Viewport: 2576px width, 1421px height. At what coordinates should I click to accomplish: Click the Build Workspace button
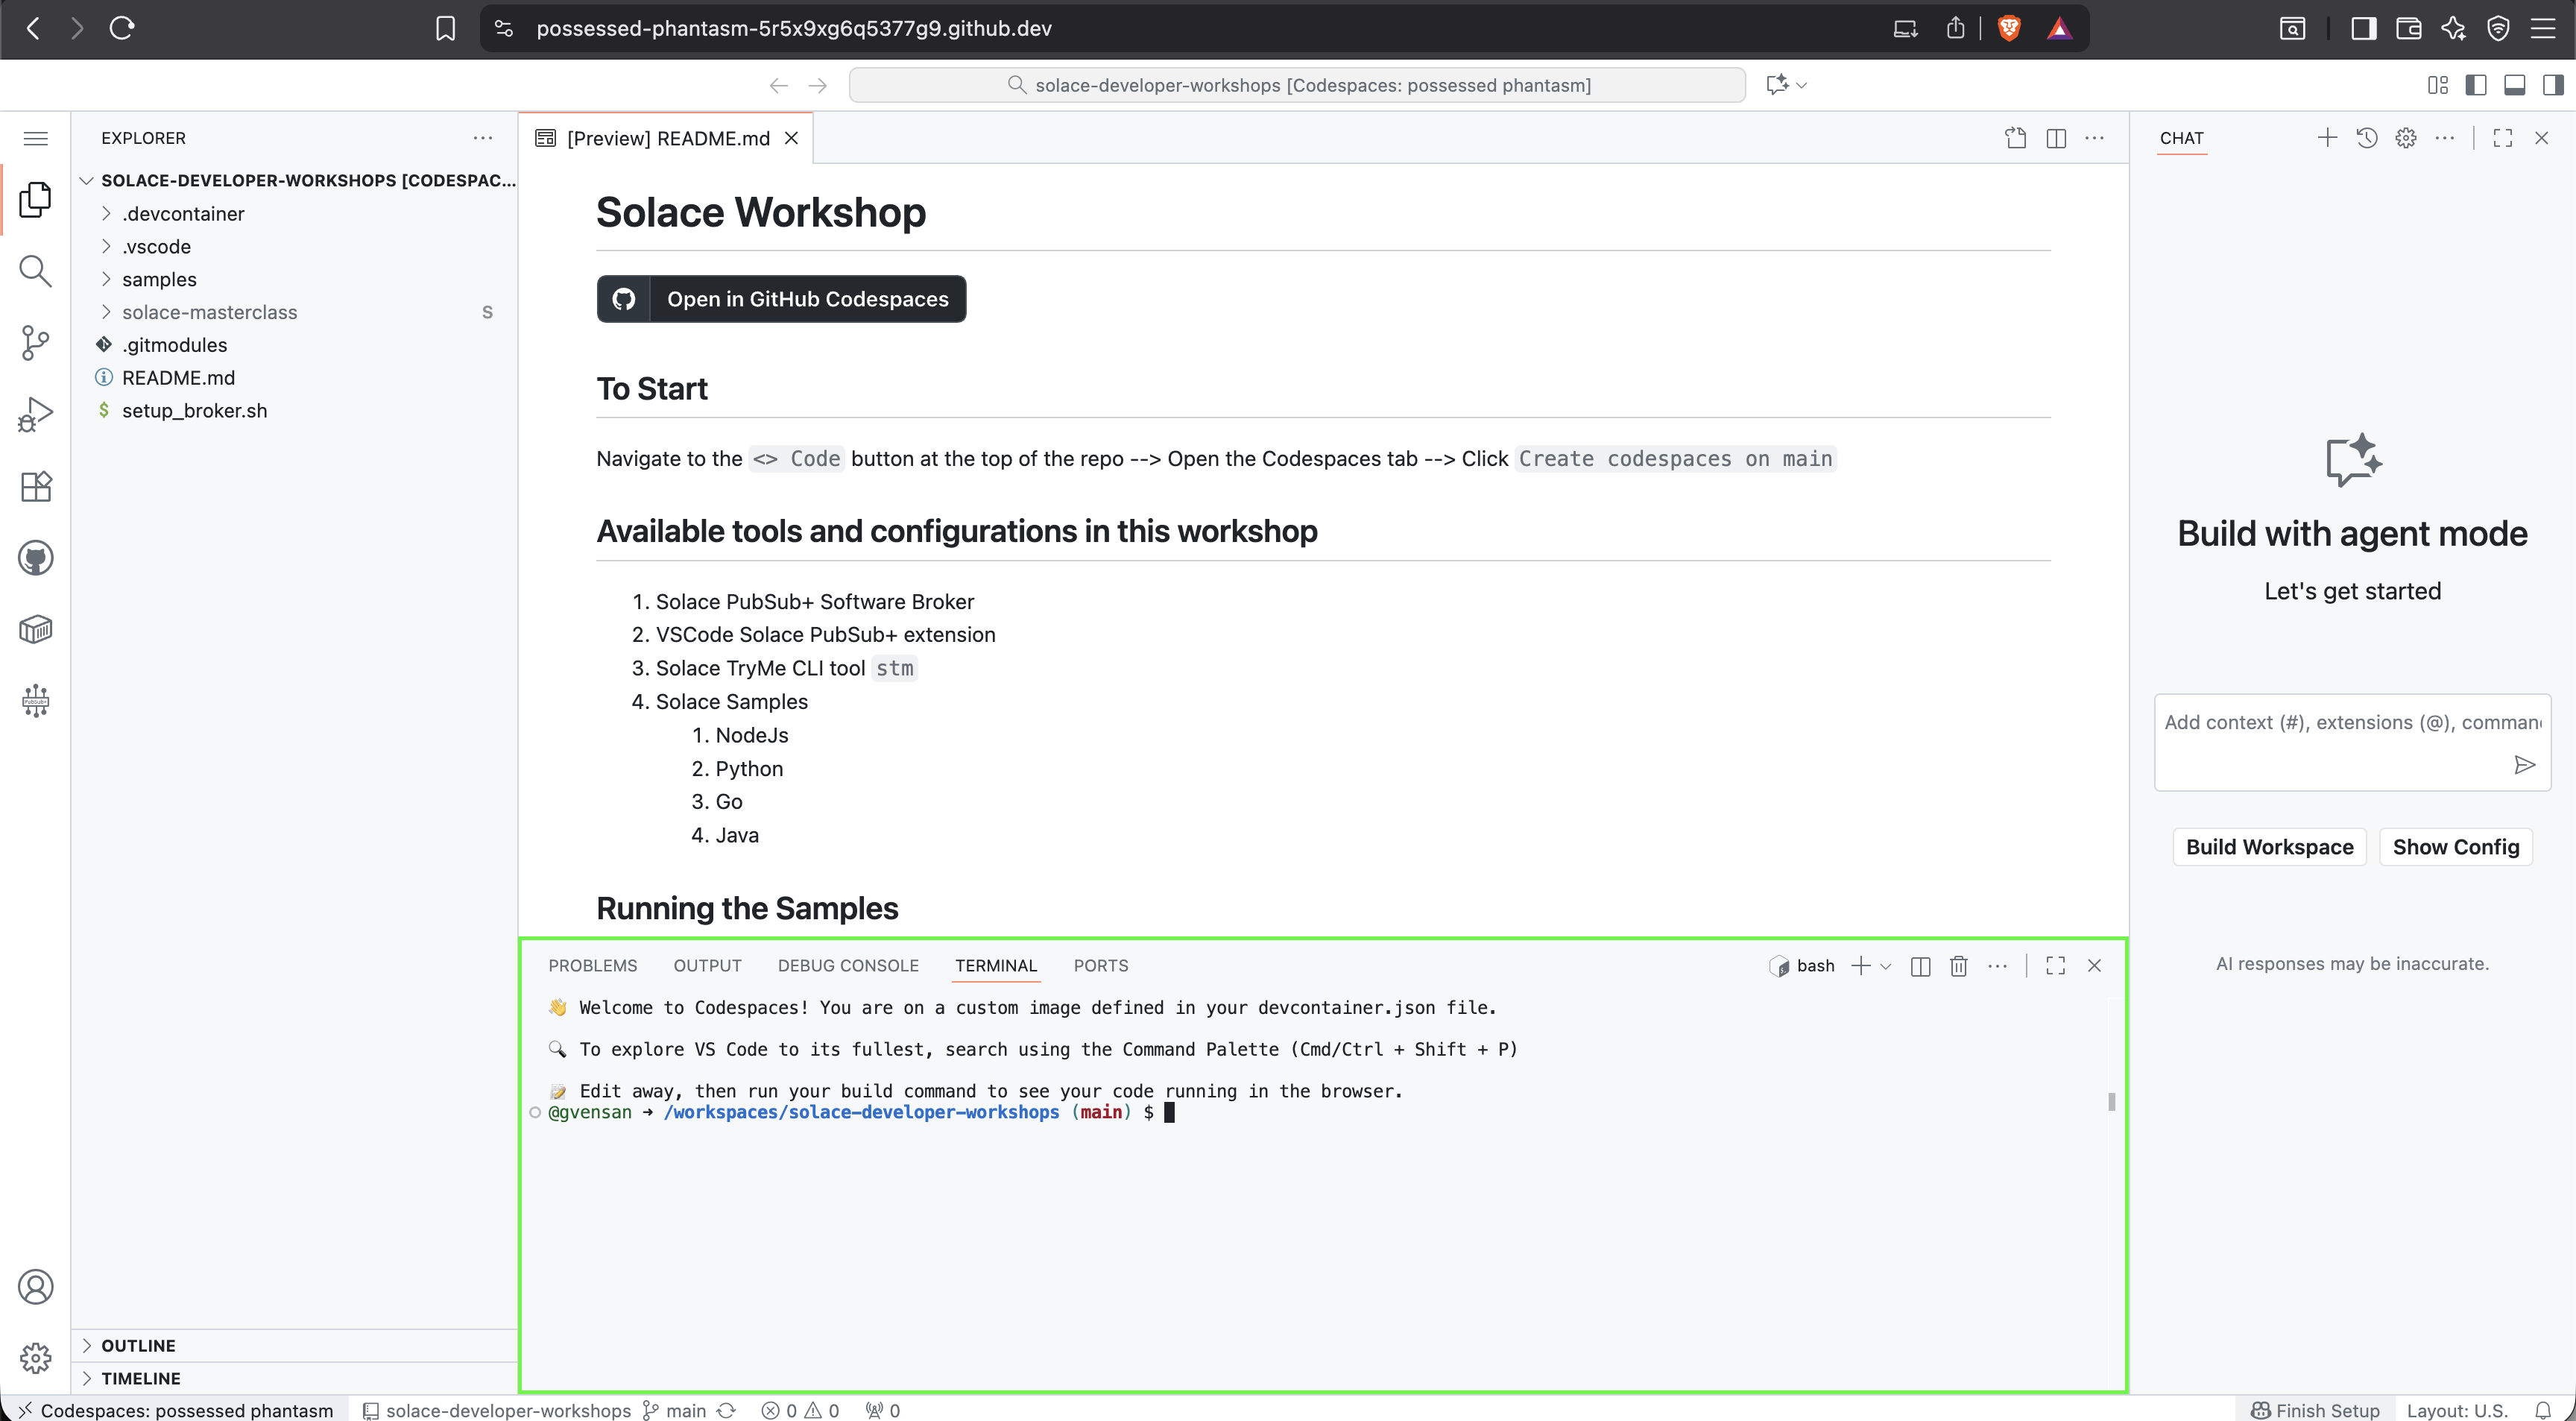tap(2269, 846)
